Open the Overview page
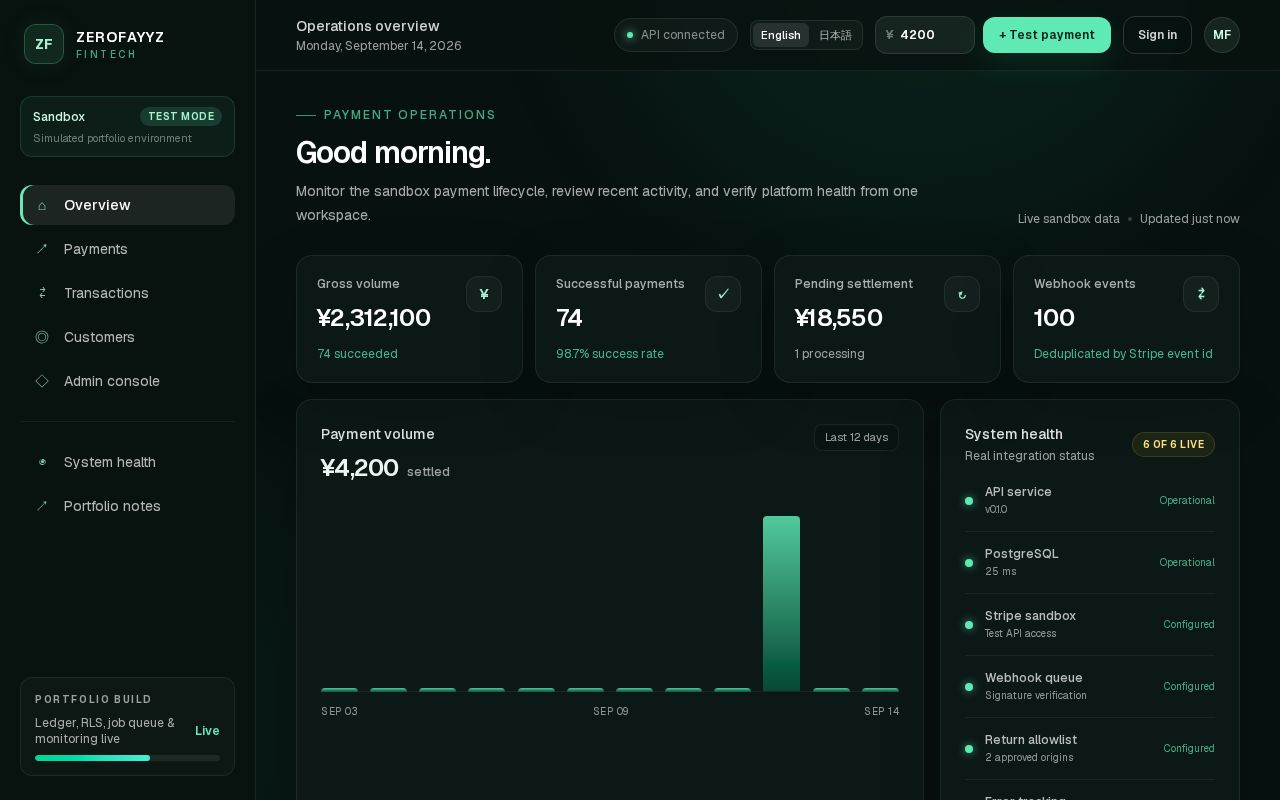 (127, 205)
